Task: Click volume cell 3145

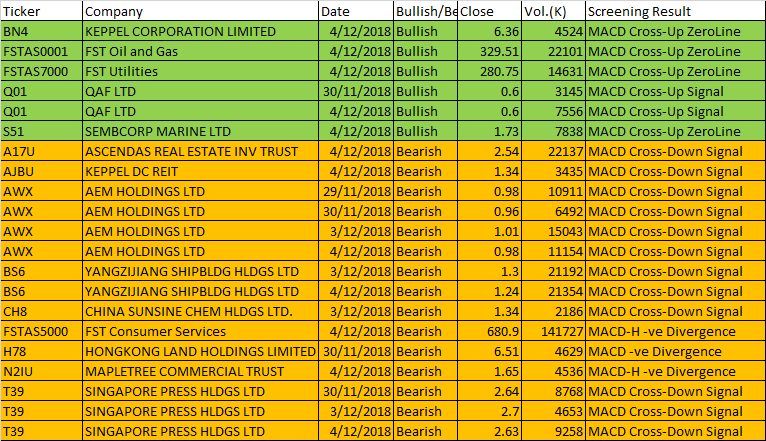Action: tap(553, 91)
